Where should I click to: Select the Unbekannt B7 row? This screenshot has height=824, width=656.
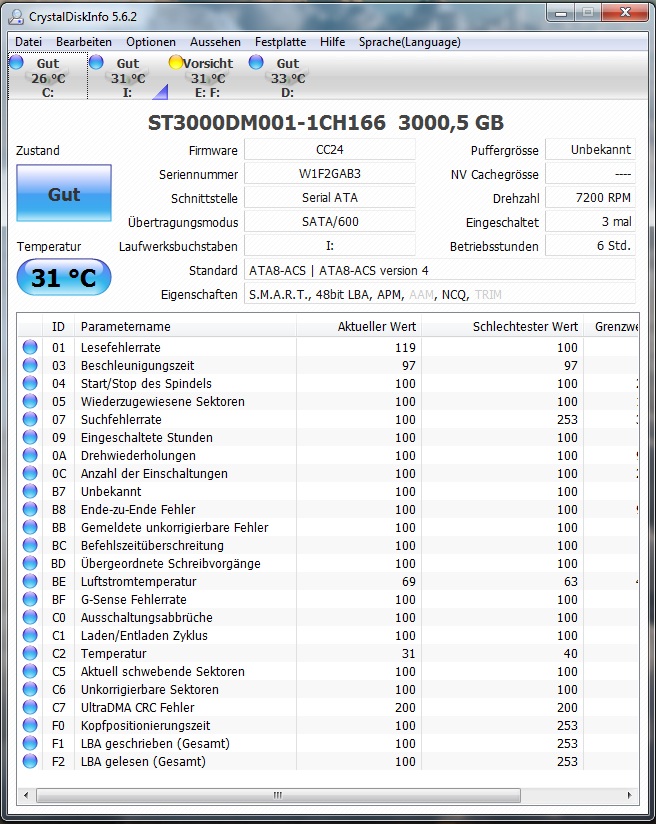[328, 491]
